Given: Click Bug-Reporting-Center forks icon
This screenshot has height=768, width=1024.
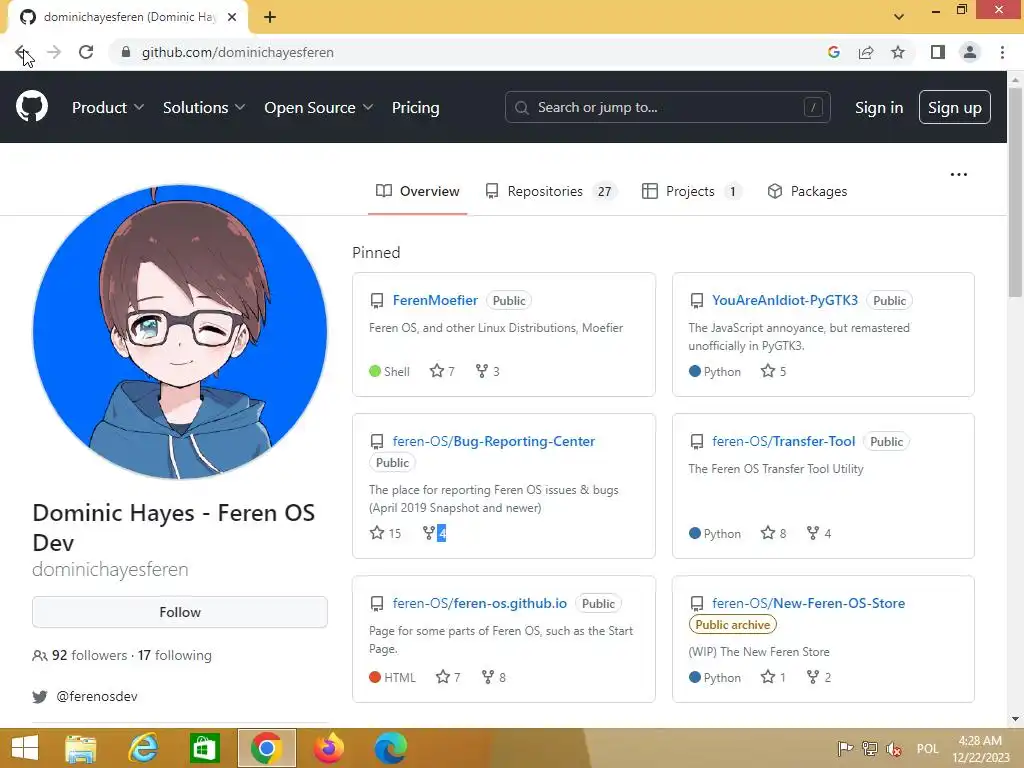Looking at the screenshot, I should pos(428,533).
